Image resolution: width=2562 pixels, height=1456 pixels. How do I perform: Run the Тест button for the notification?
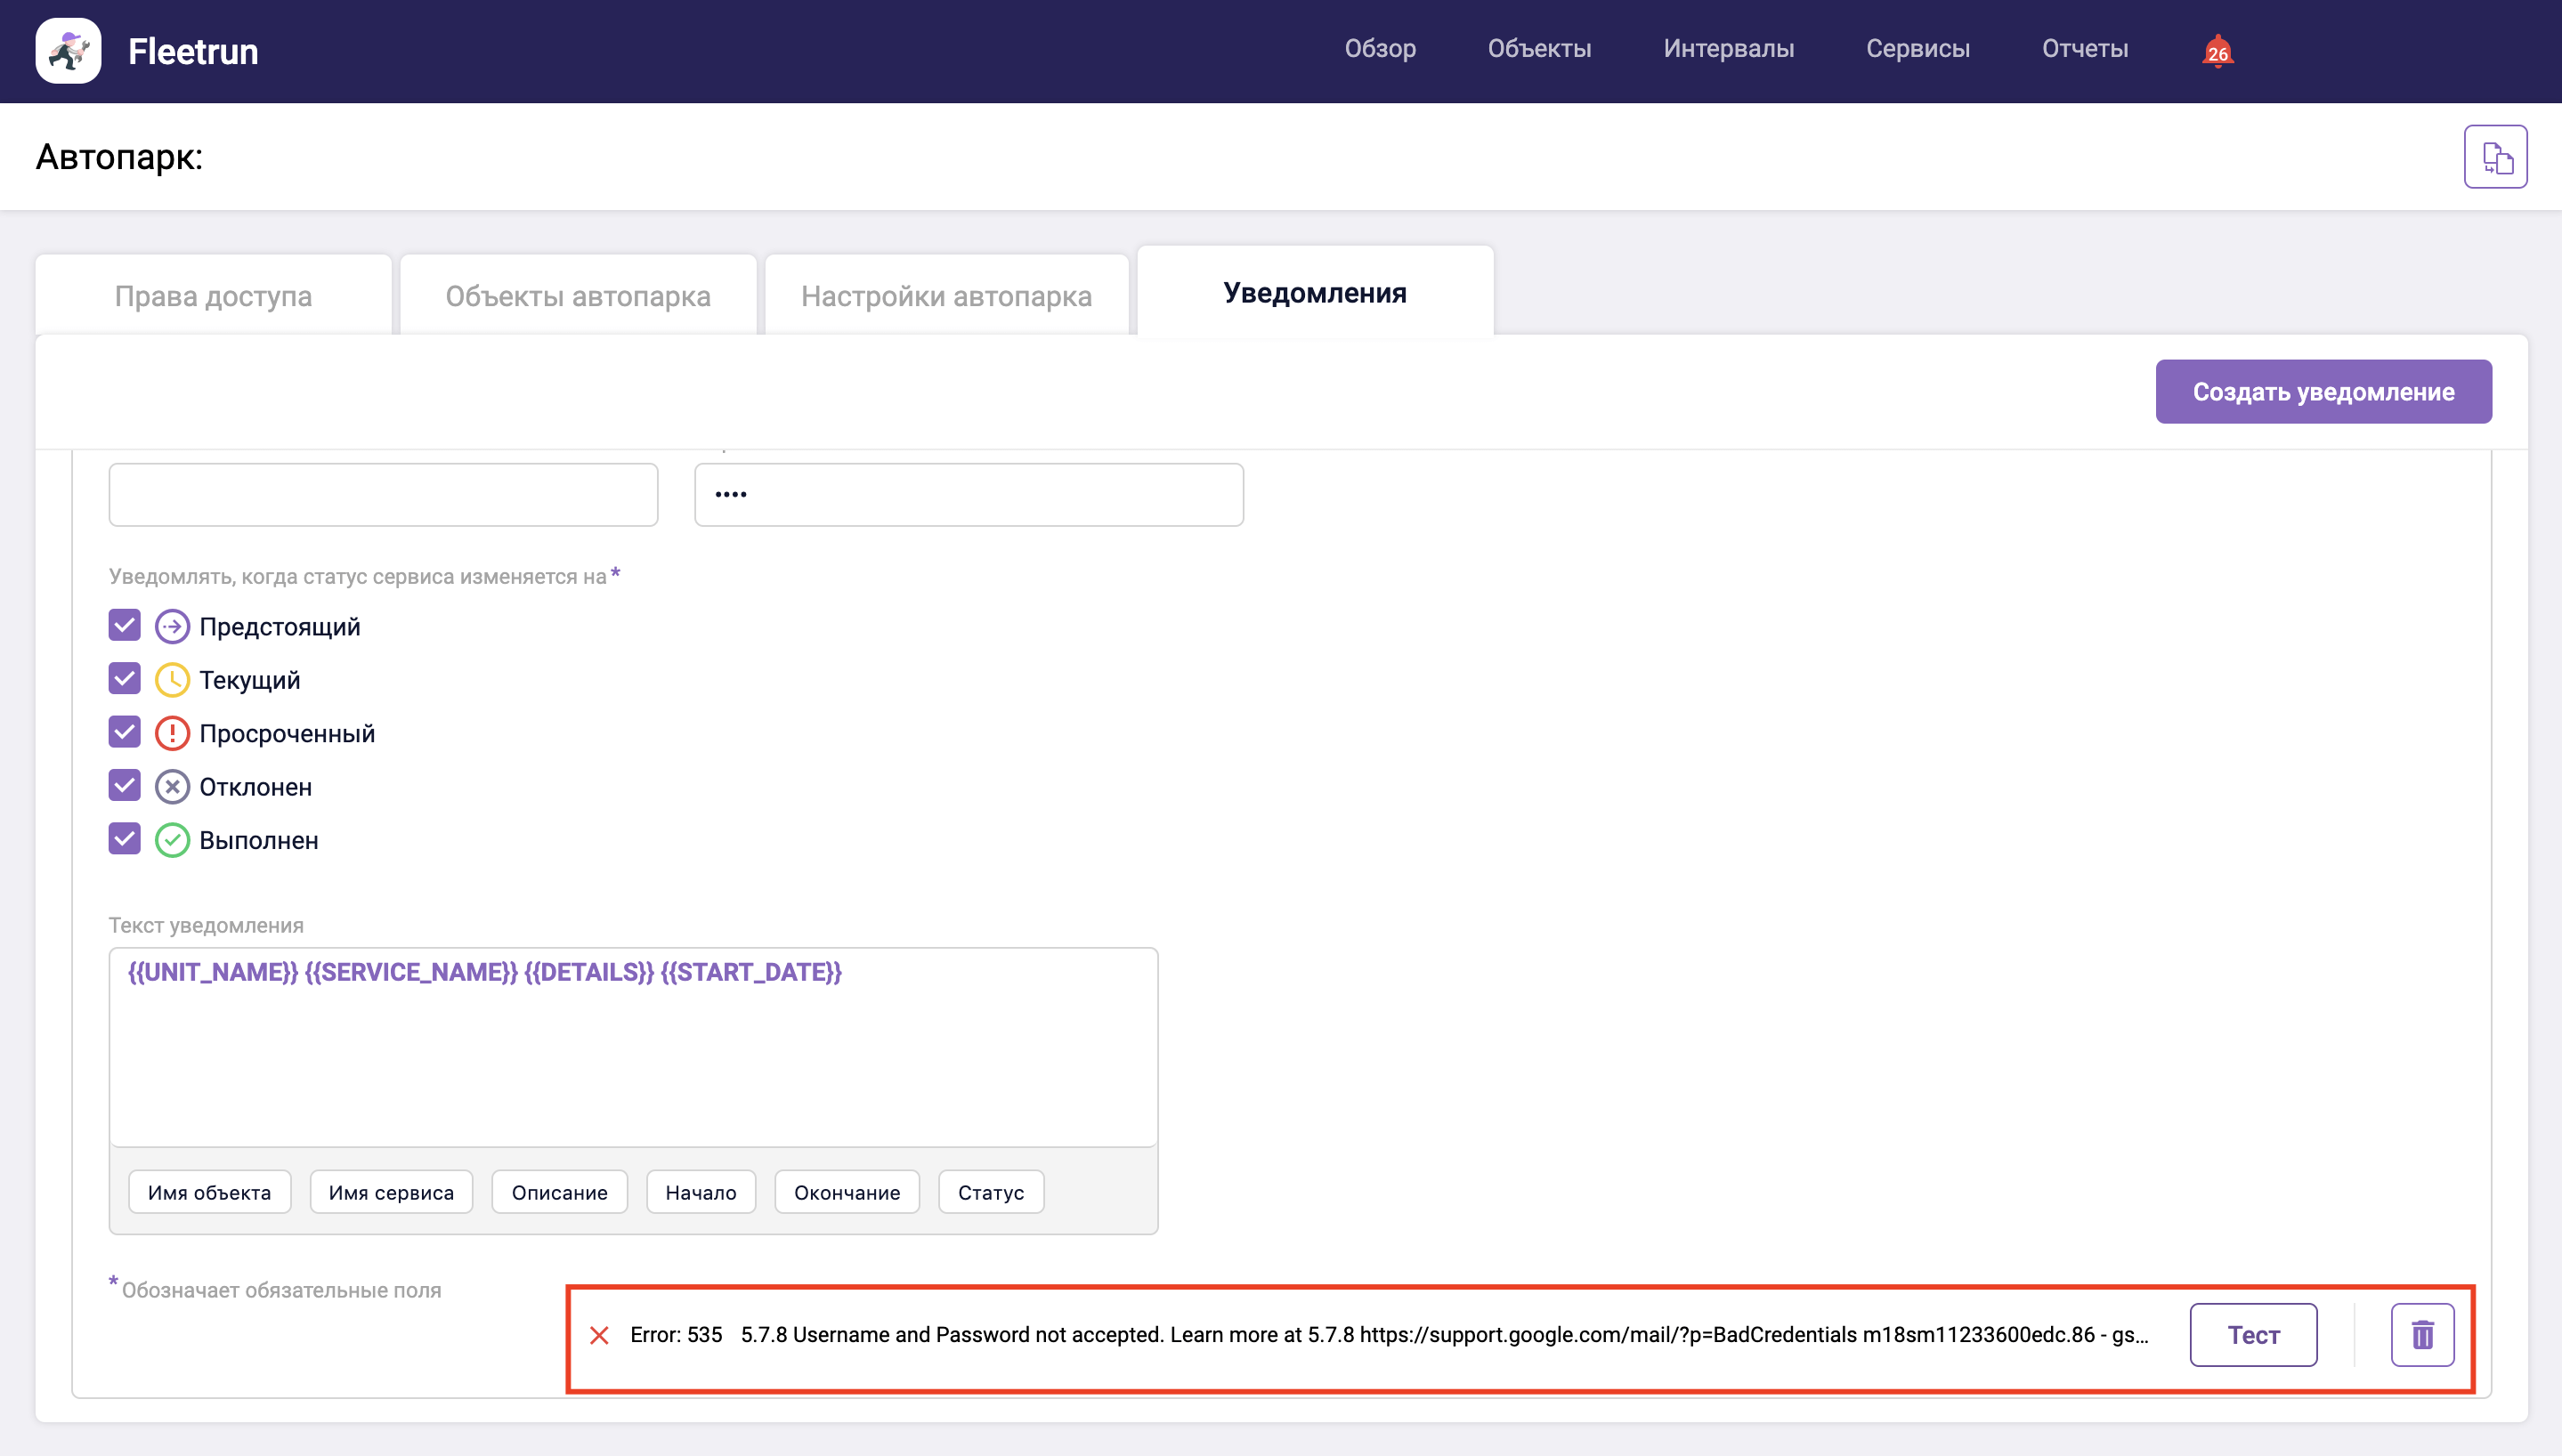pyautogui.click(x=2253, y=1334)
